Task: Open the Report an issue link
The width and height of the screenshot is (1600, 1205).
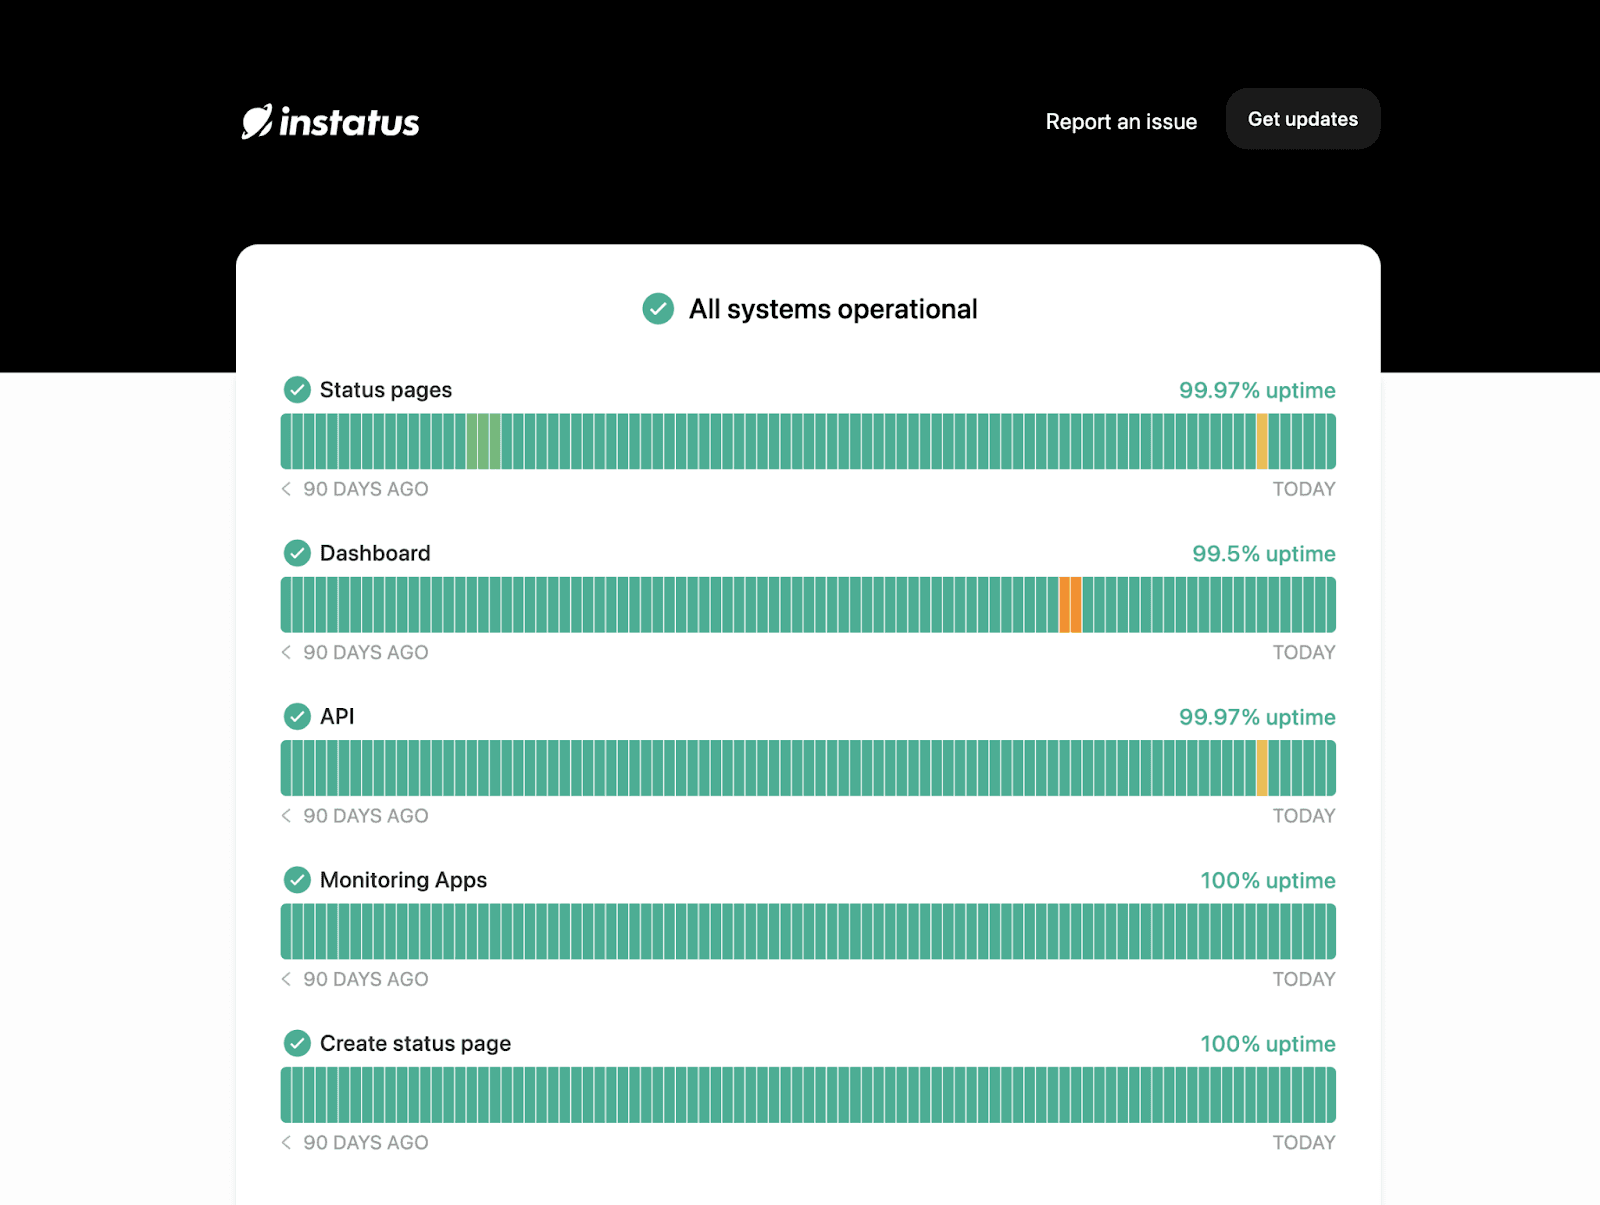Action: pyautogui.click(x=1121, y=122)
